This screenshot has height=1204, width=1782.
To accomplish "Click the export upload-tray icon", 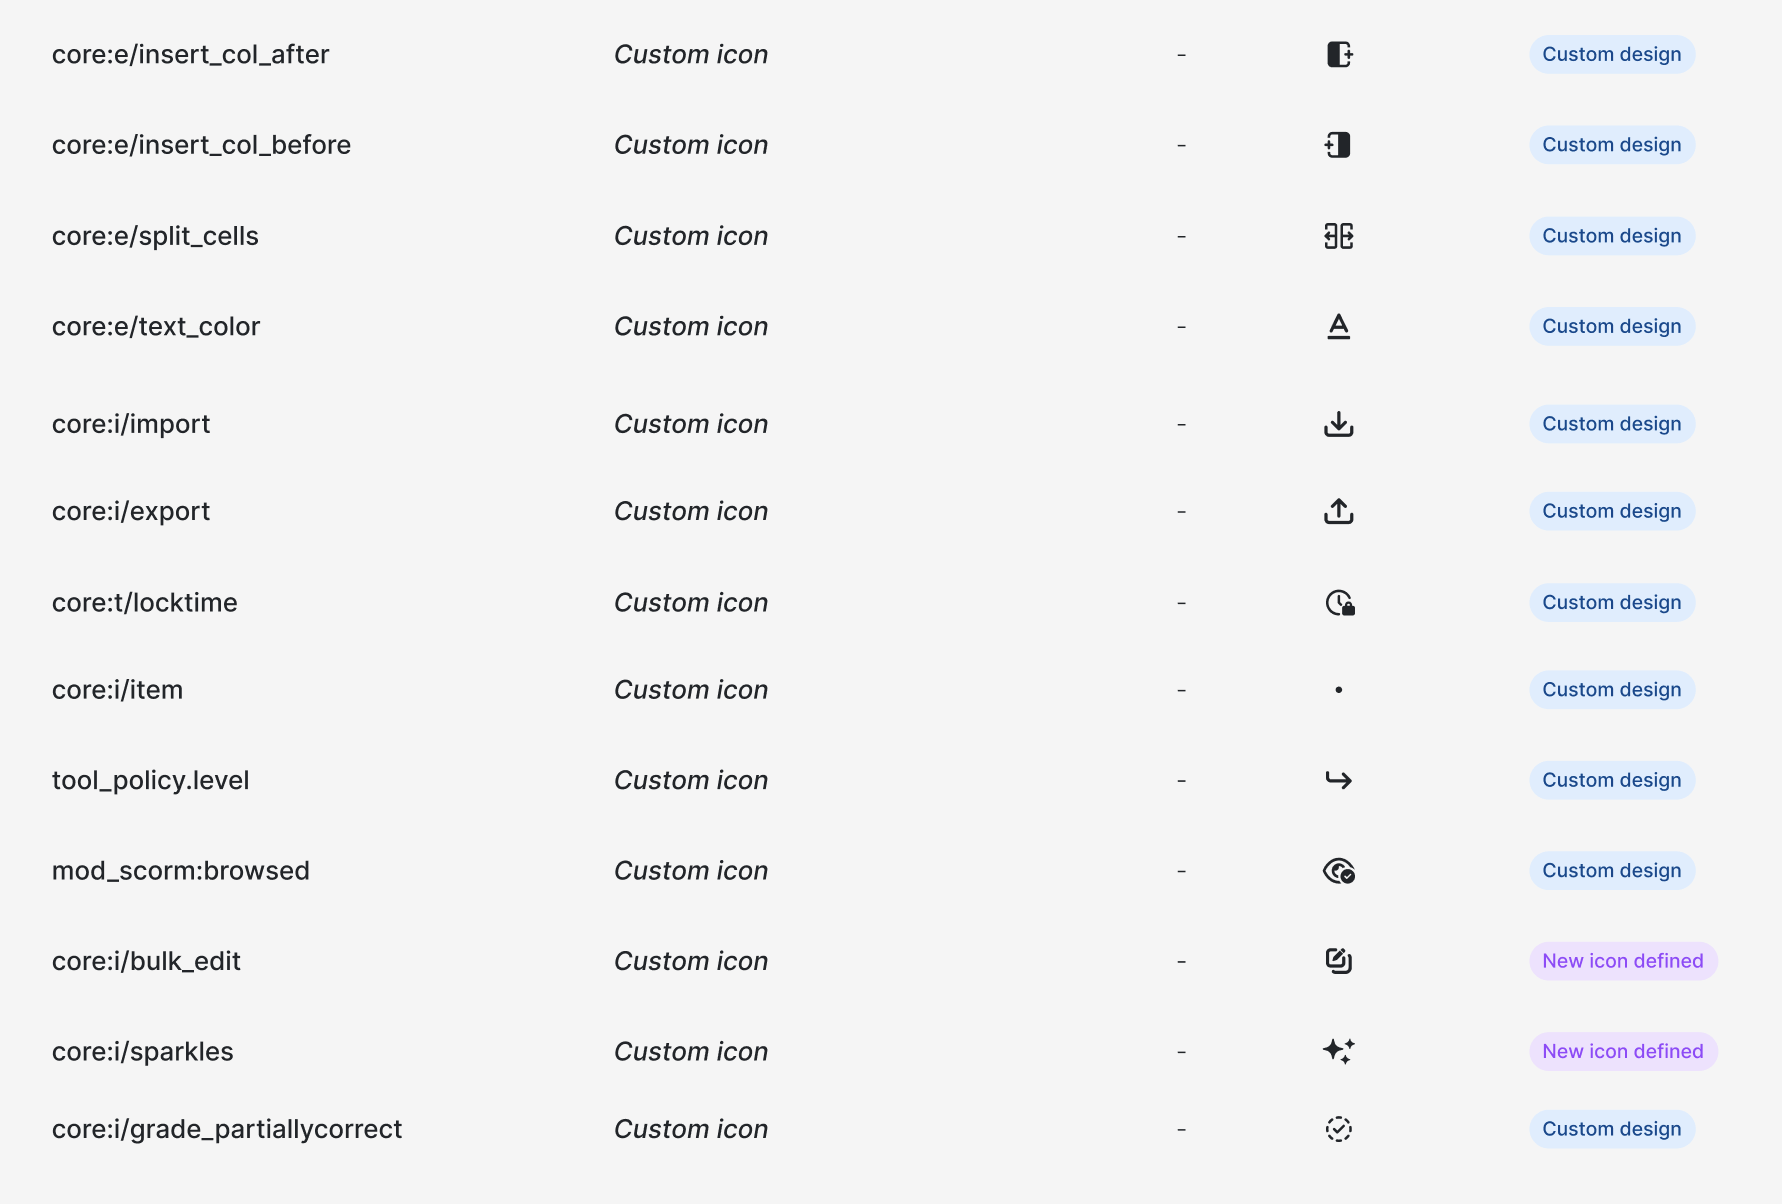I will click(1338, 511).
